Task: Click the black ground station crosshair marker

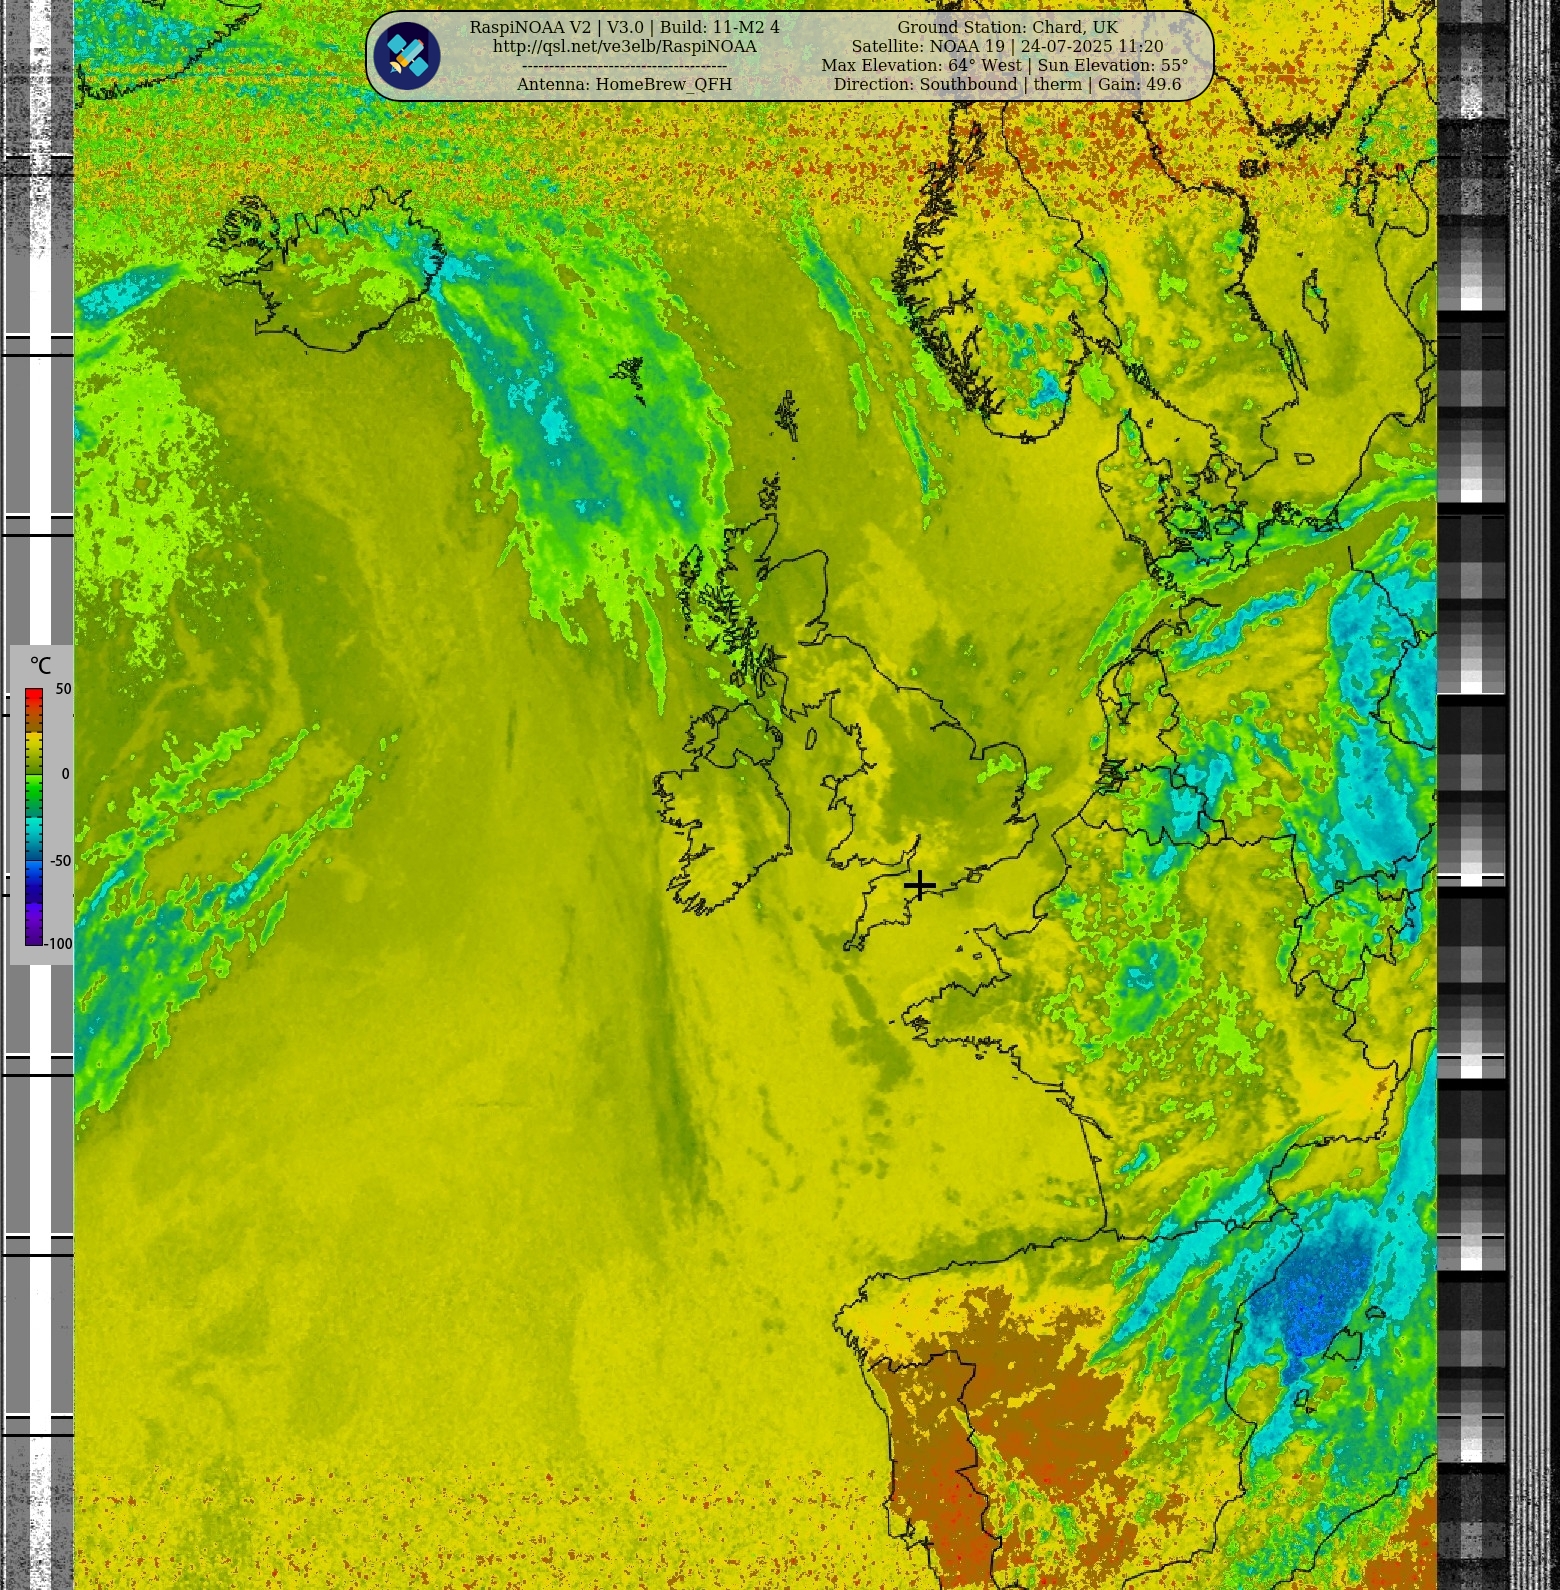Action: (919, 885)
